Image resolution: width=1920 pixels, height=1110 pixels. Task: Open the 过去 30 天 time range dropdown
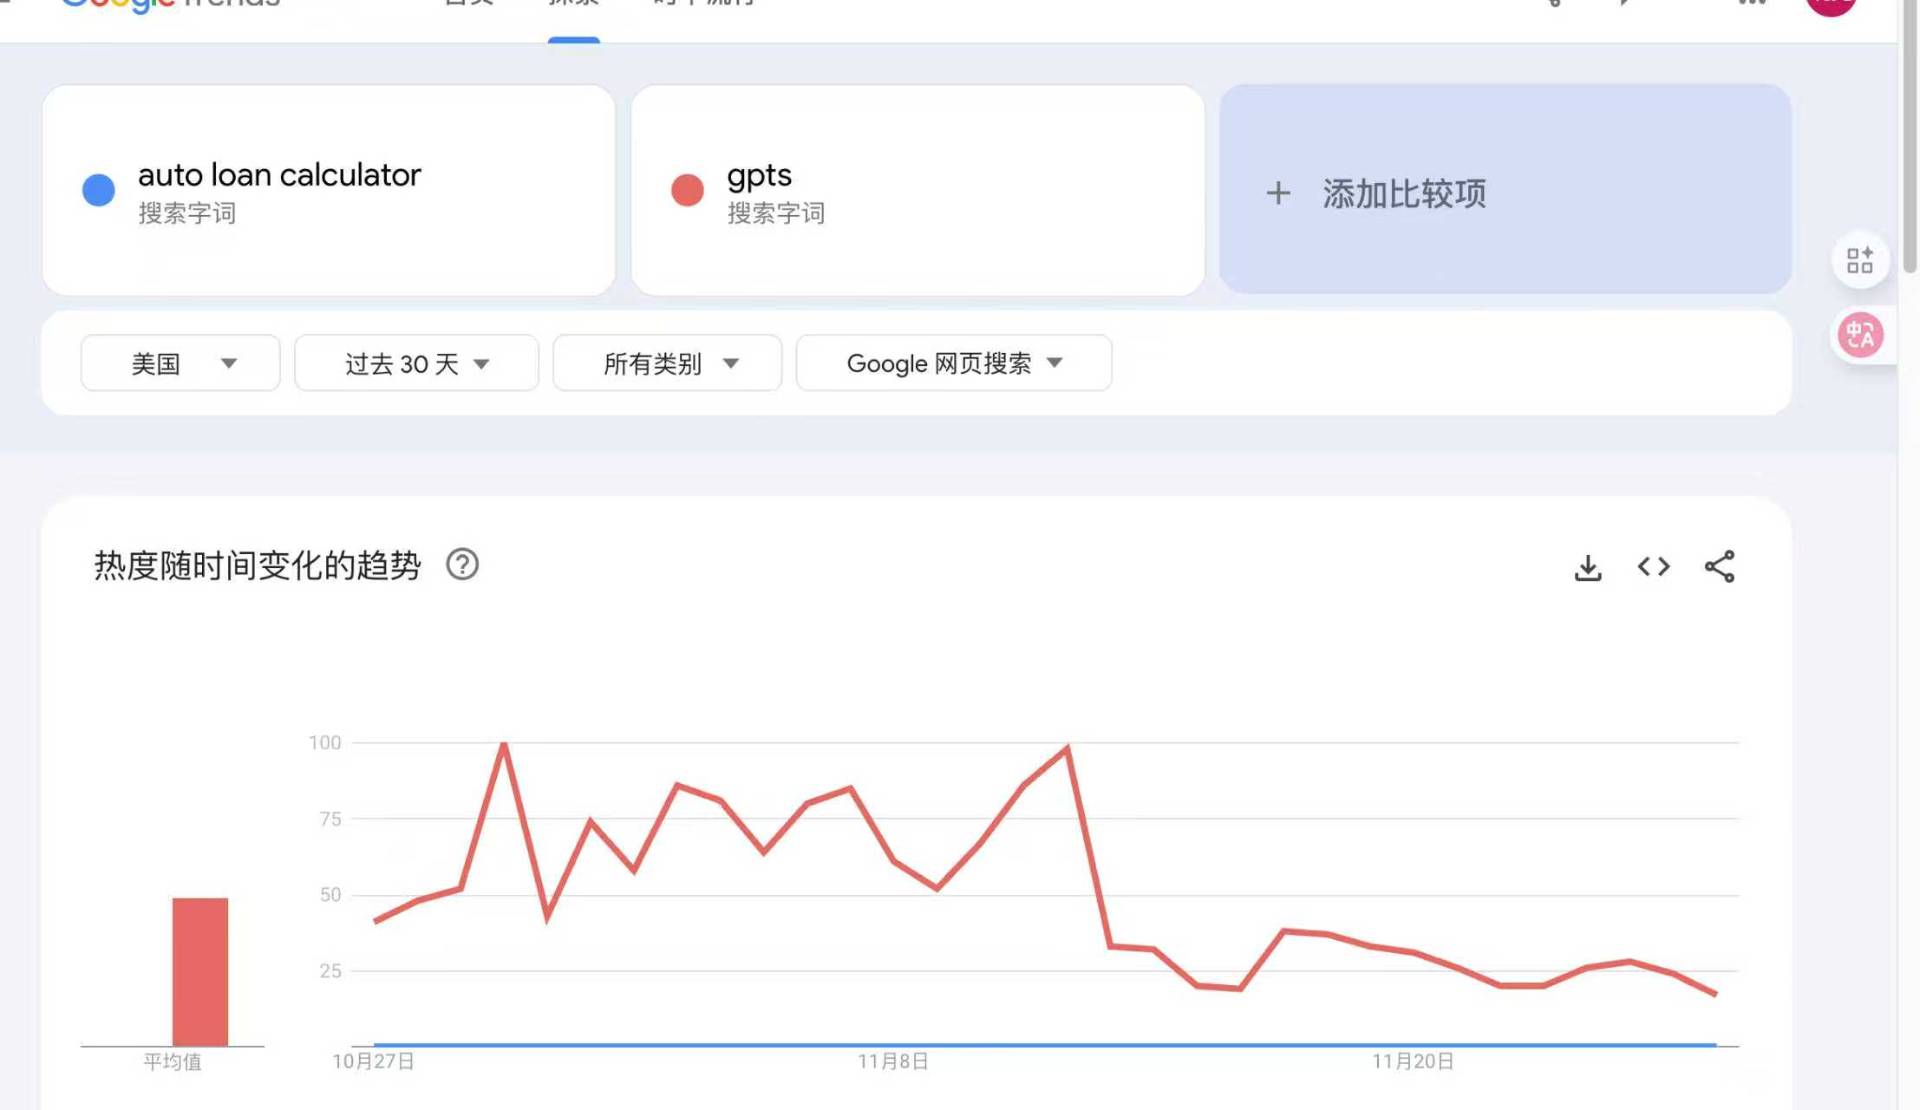[416, 363]
